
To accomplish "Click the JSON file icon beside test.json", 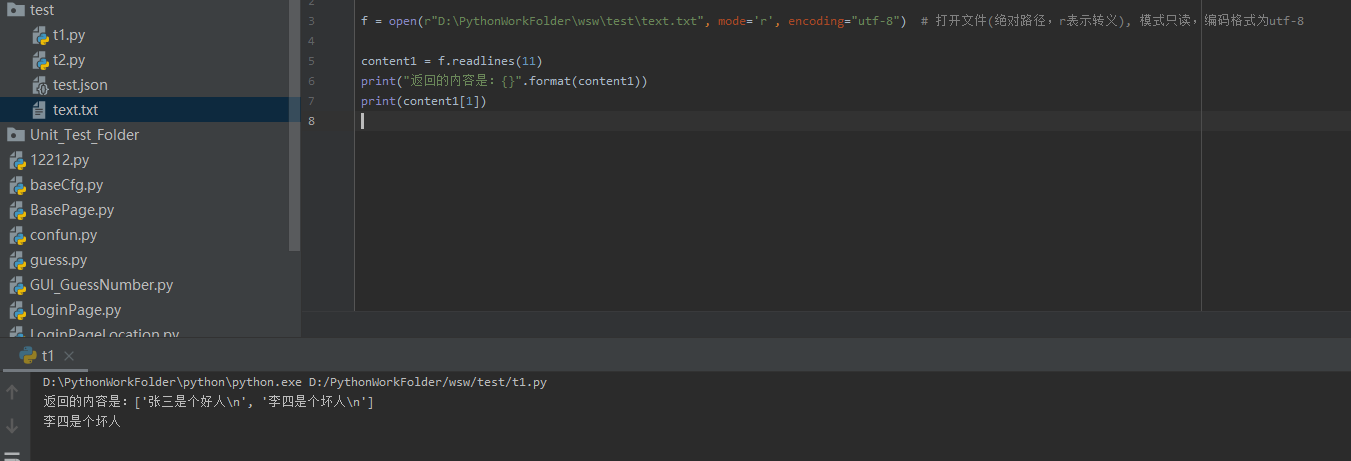I will pyautogui.click(x=40, y=85).
